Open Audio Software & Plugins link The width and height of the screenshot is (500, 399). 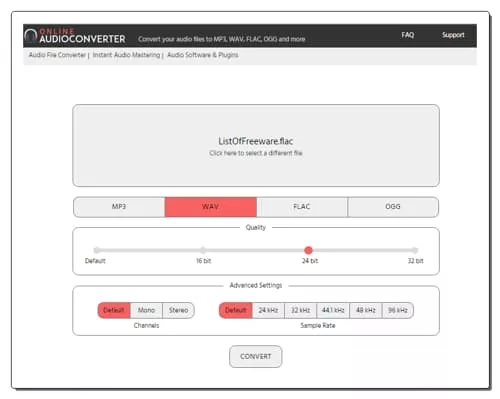coord(203,55)
